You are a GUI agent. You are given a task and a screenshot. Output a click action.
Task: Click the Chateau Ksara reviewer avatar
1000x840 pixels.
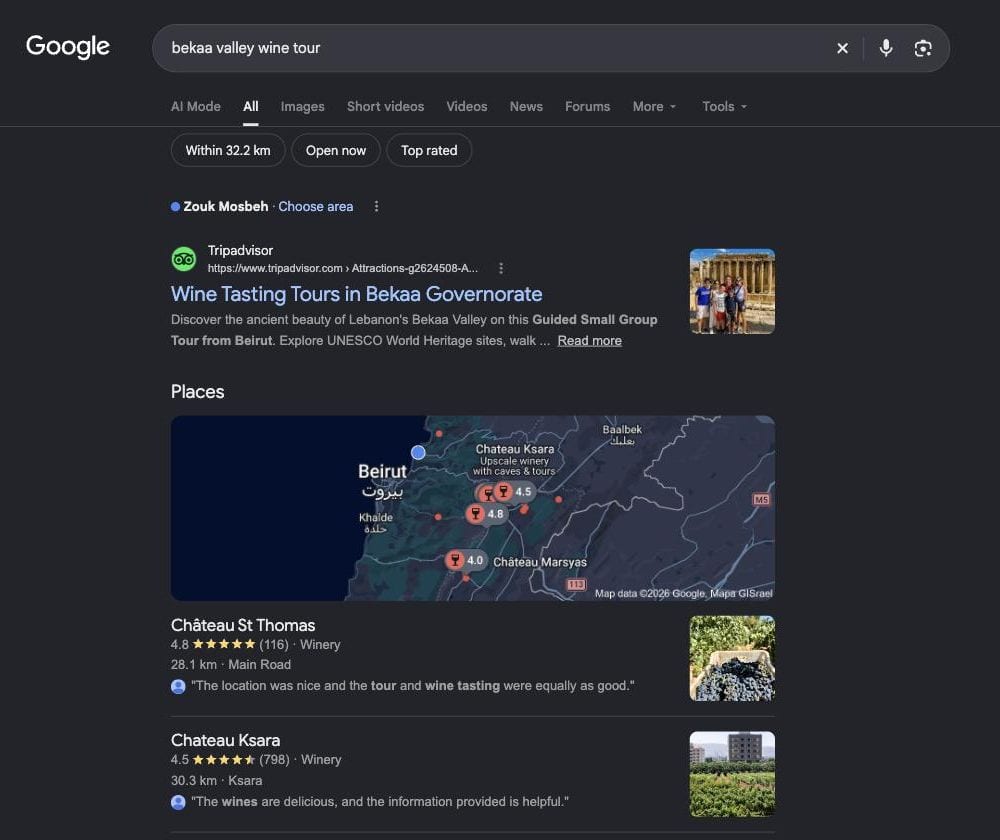point(178,802)
